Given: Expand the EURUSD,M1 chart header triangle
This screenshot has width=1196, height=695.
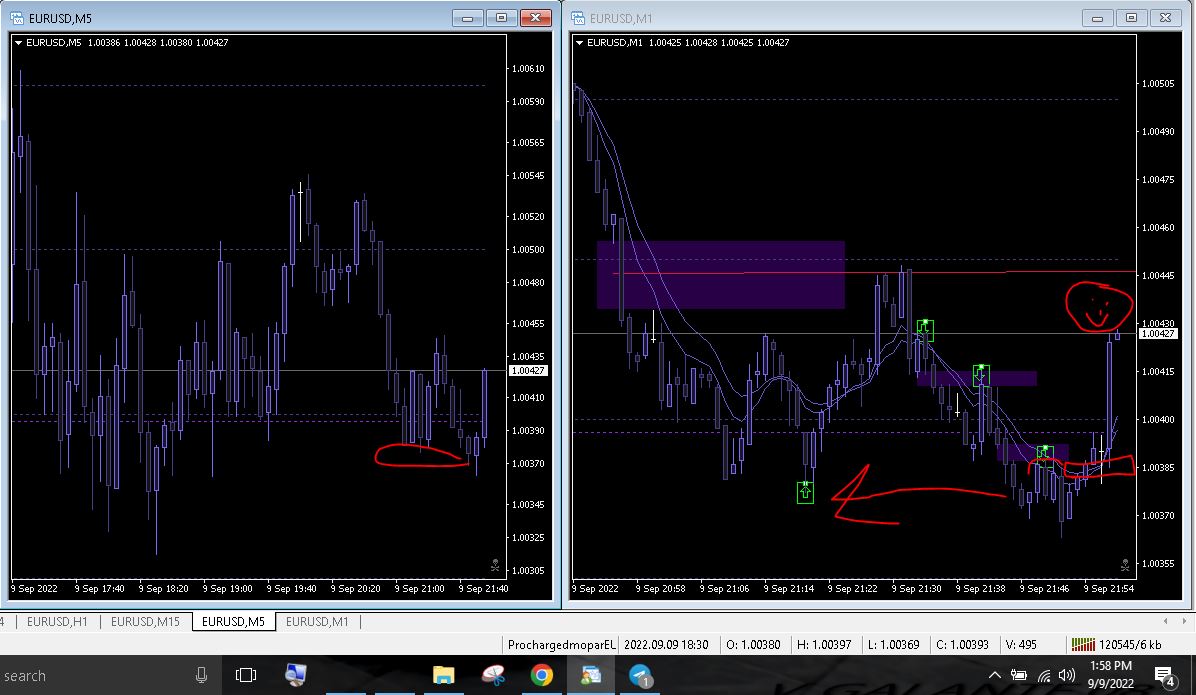Looking at the screenshot, I should coord(580,43).
